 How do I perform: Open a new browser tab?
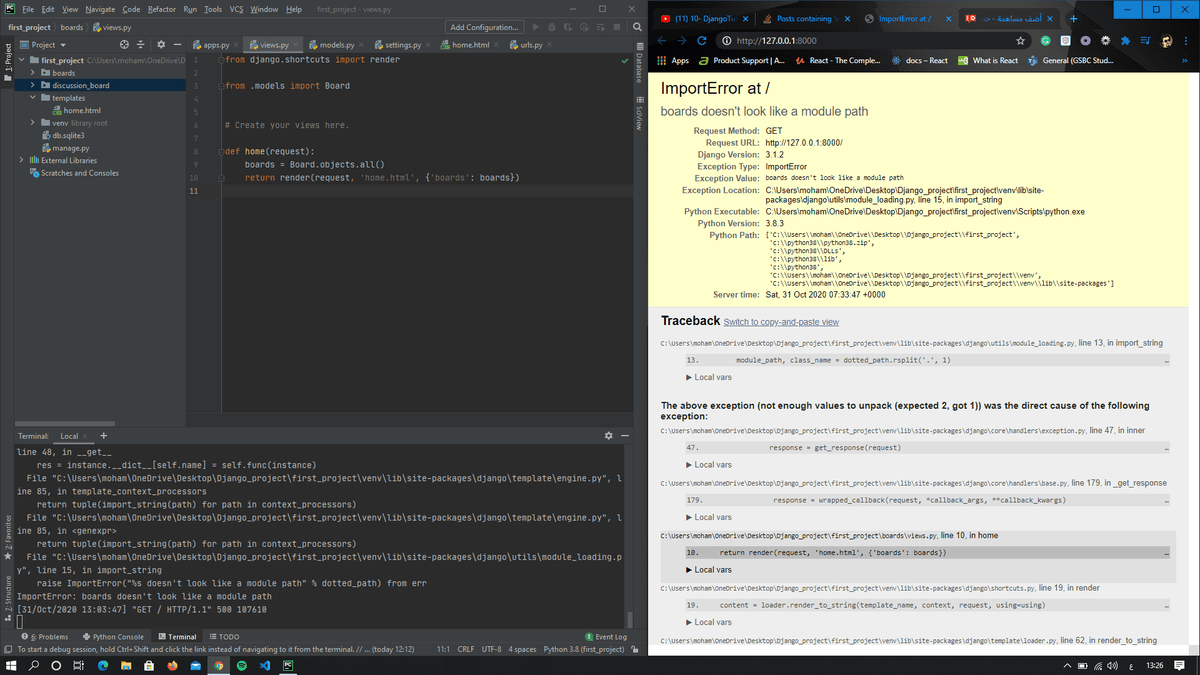(1073, 19)
